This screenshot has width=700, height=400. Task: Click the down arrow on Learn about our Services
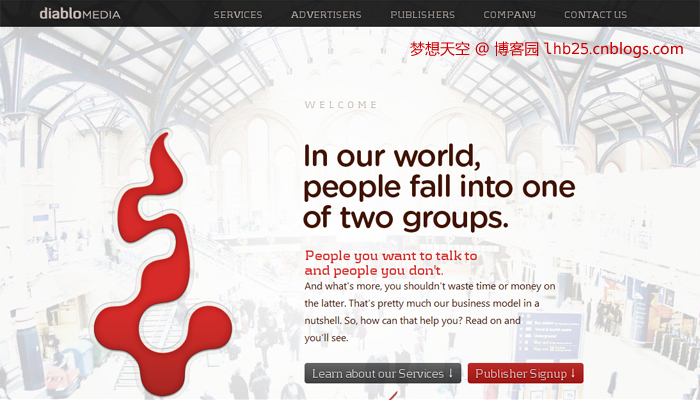[x=451, y=373]
